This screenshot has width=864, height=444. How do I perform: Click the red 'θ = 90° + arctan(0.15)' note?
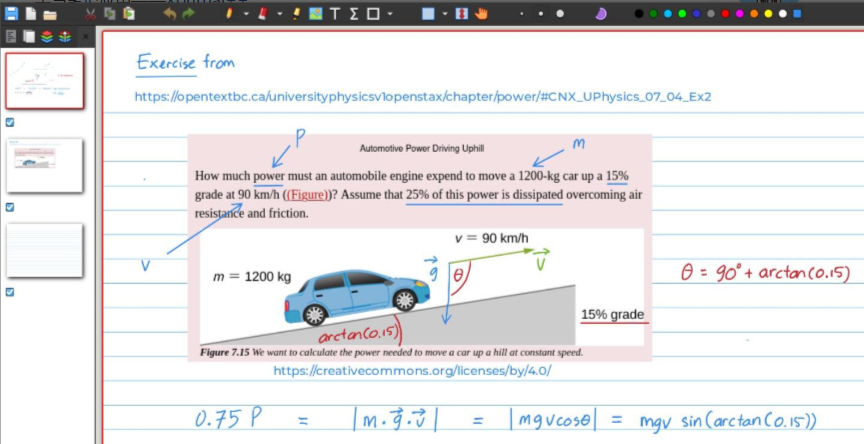tap(765, 273)
